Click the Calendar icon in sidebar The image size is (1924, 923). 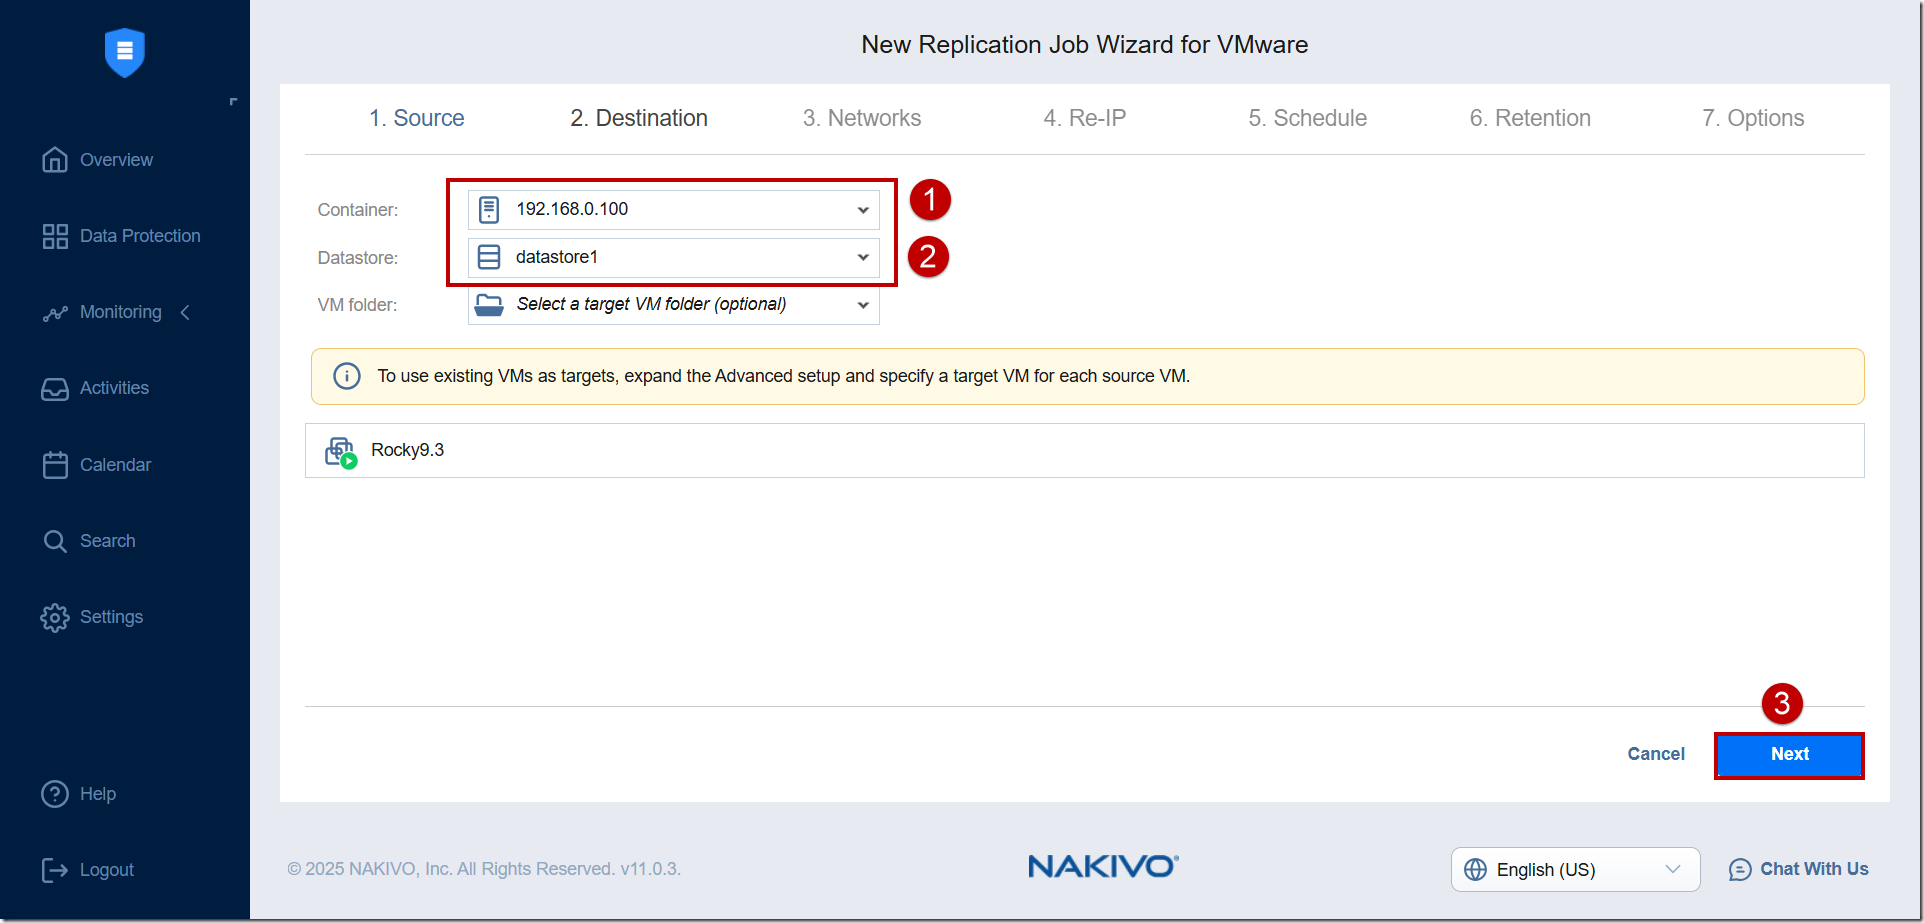tap(55, 465)
